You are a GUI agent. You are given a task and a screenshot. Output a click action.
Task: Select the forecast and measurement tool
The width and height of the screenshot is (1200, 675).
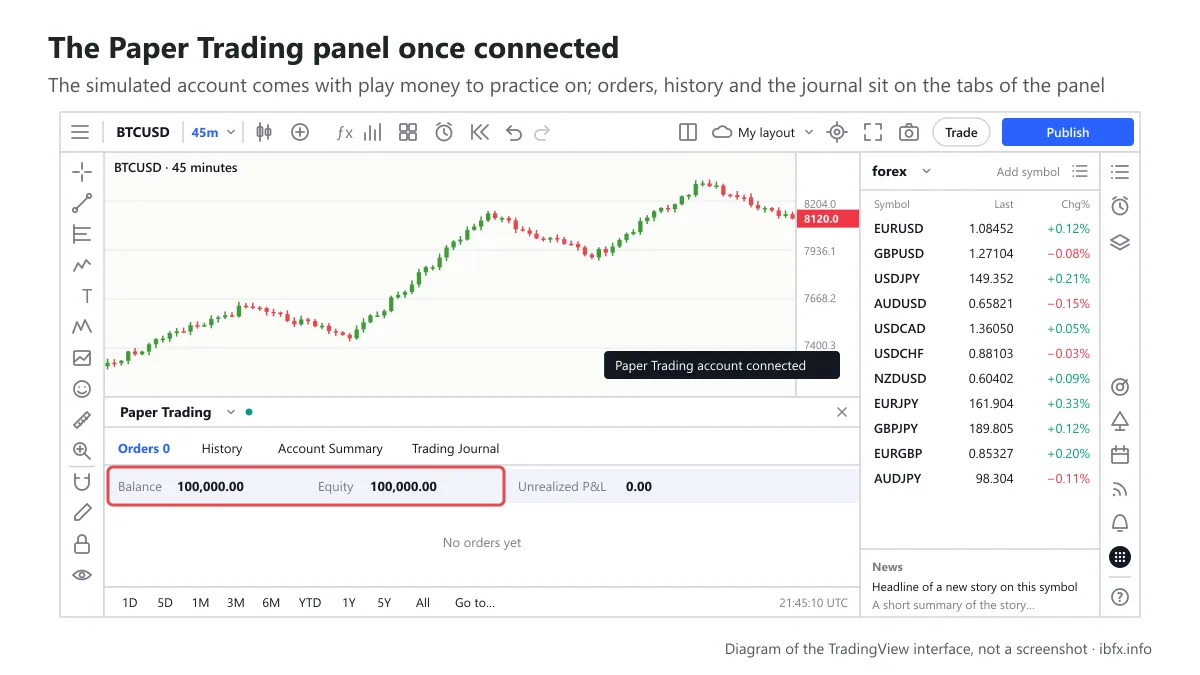(82, 358)
